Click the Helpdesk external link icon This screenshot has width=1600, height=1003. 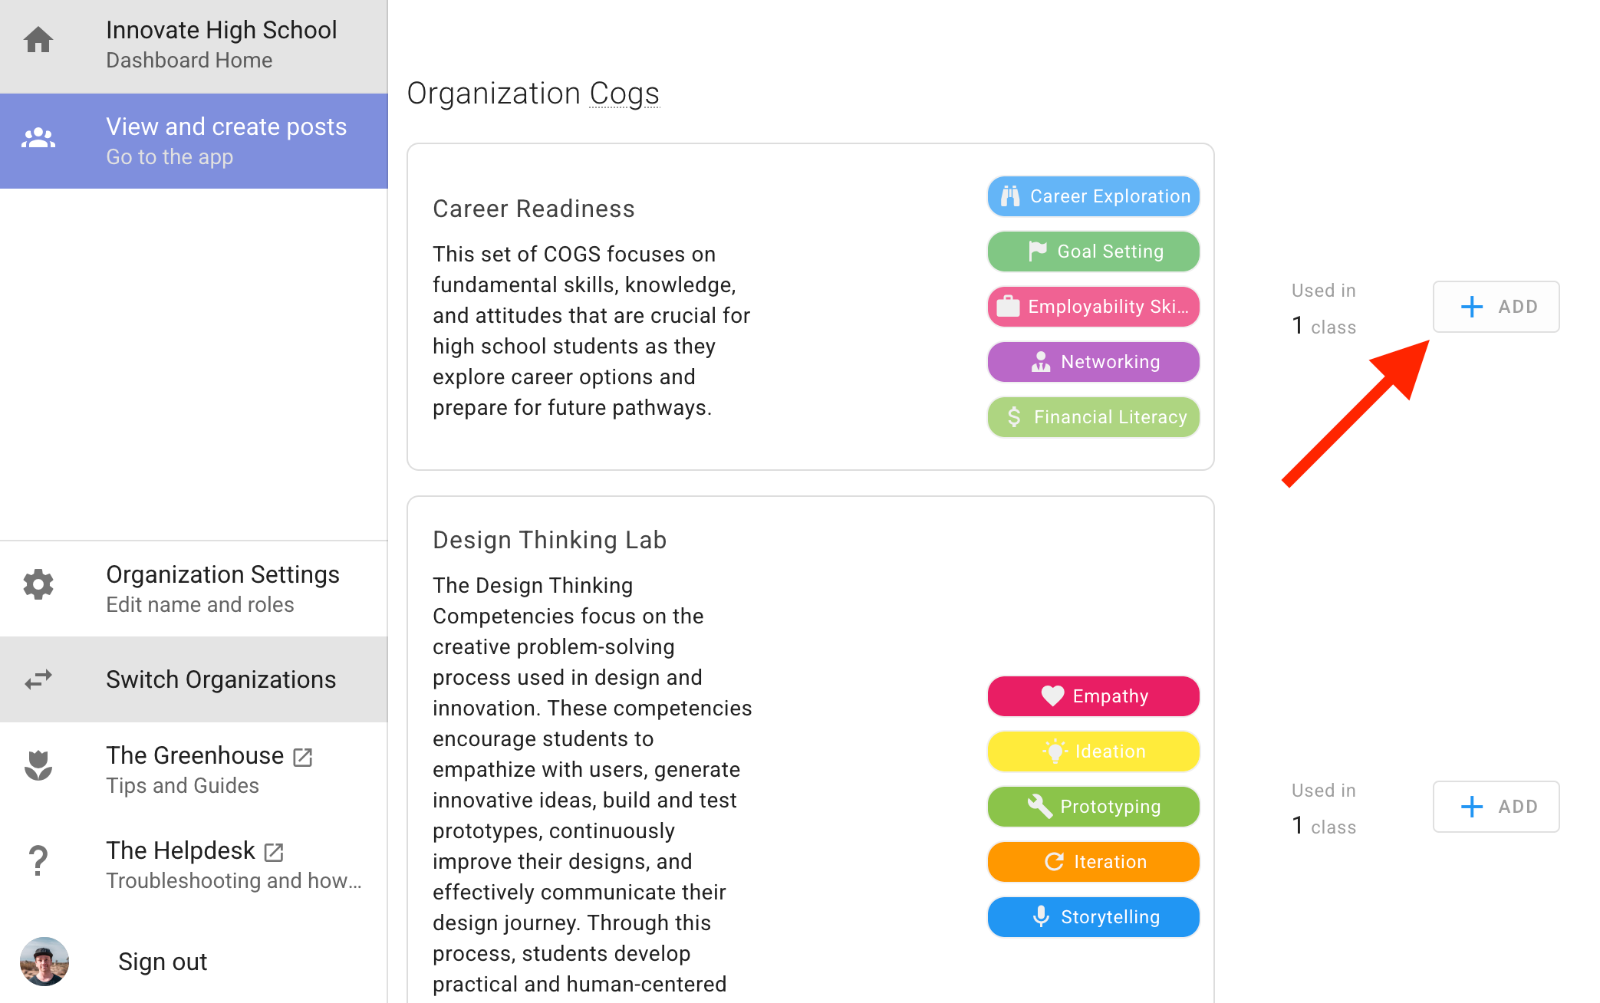click(x=274, y=852)
